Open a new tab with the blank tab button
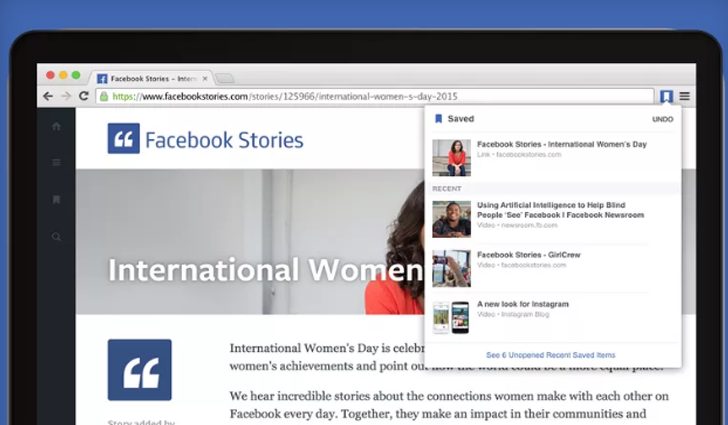 pyautogui.click(x=225, y=78)
